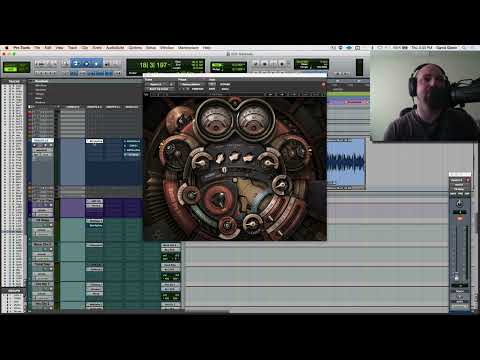
Task: Open the File menu
Action: (37, 48)
